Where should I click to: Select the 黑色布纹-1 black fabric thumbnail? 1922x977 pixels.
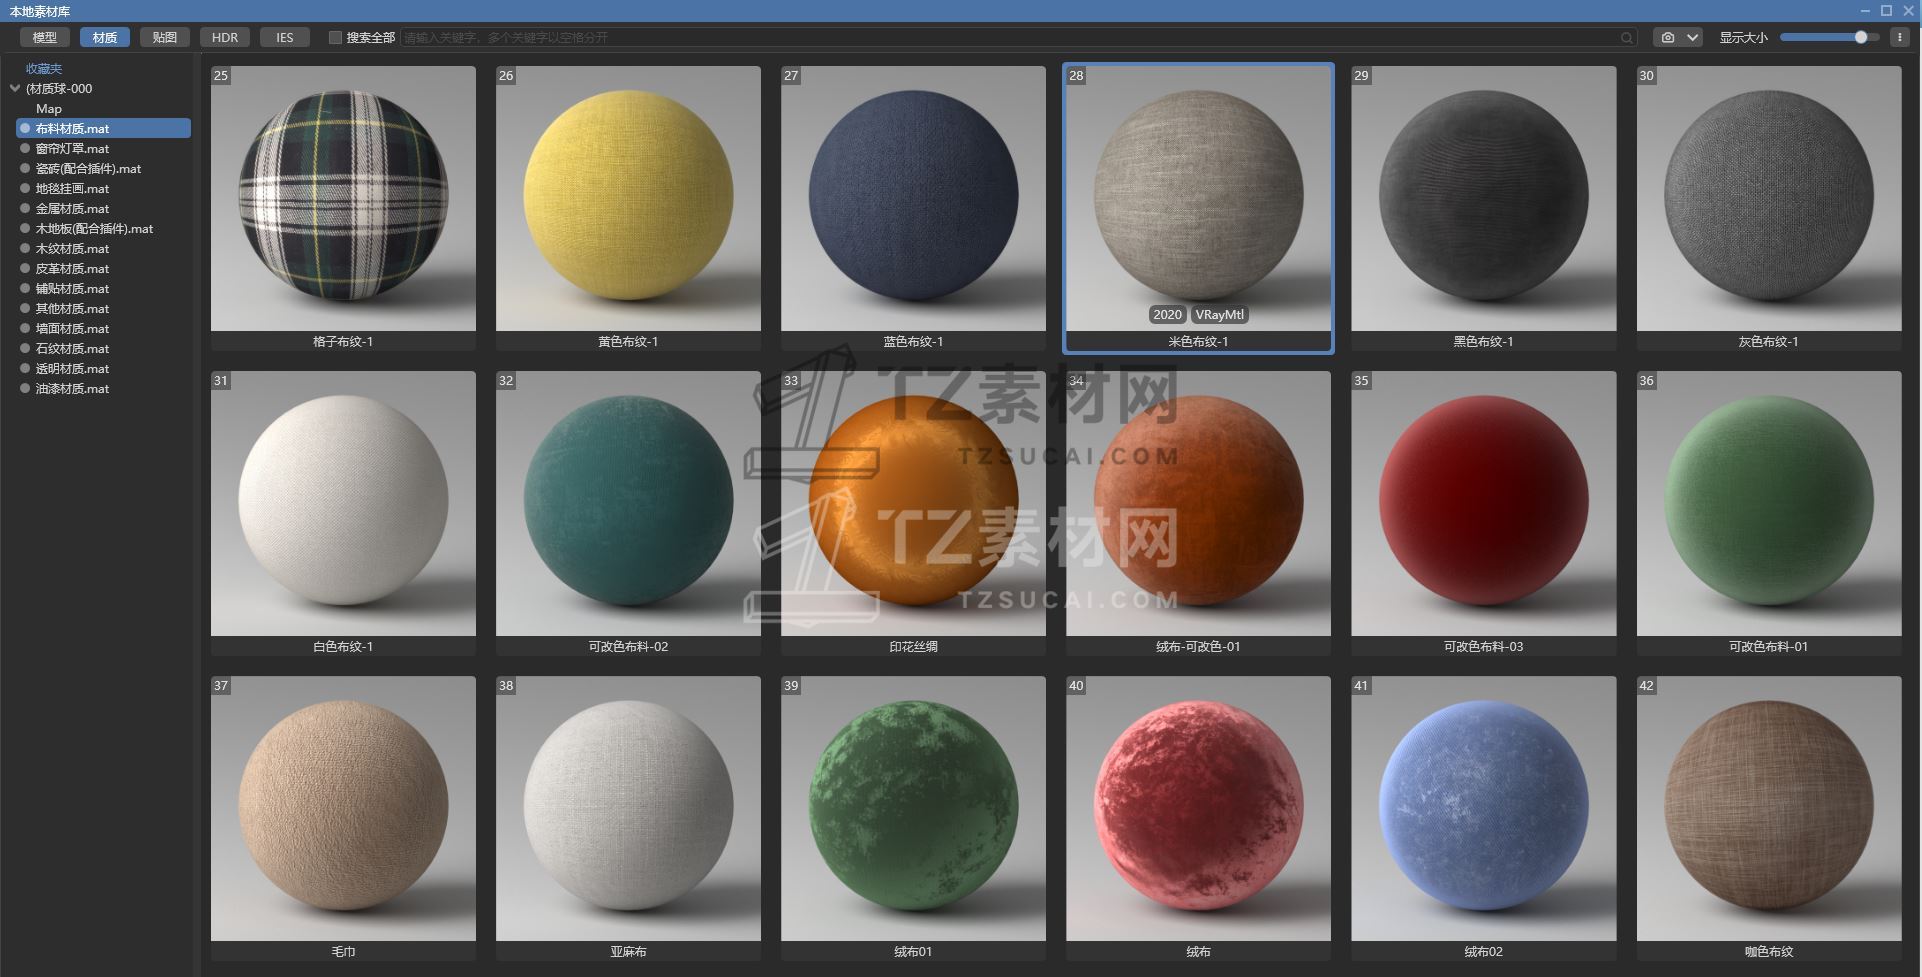tap(1484, 198)
